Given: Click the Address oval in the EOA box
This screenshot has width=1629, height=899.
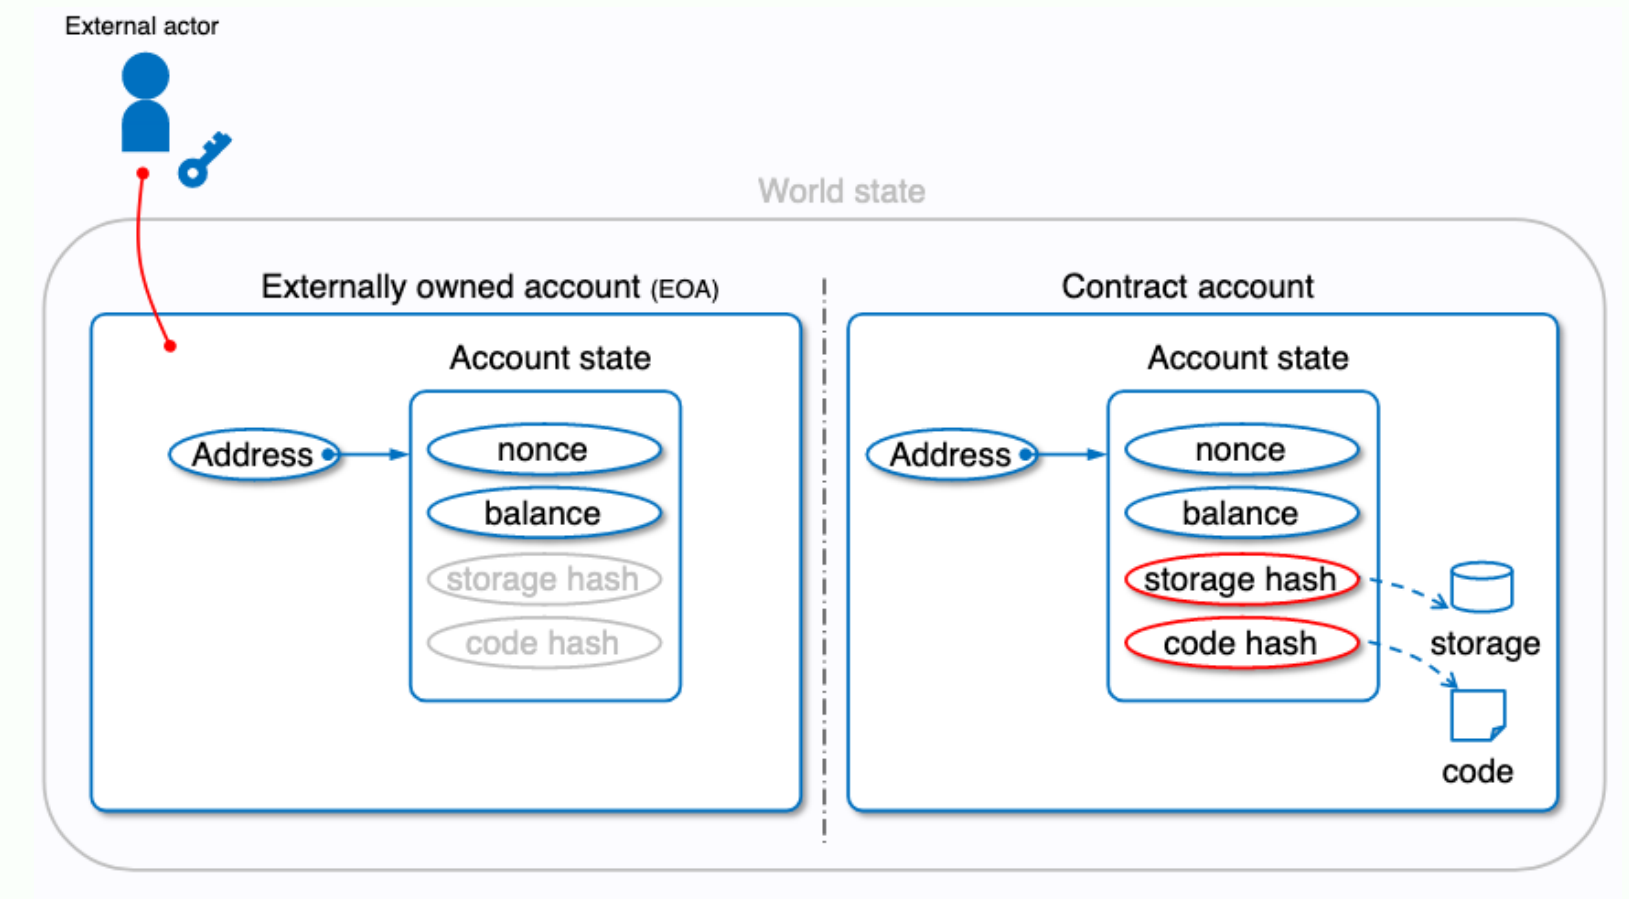Looking at the screenshot, I should (253, 455).
